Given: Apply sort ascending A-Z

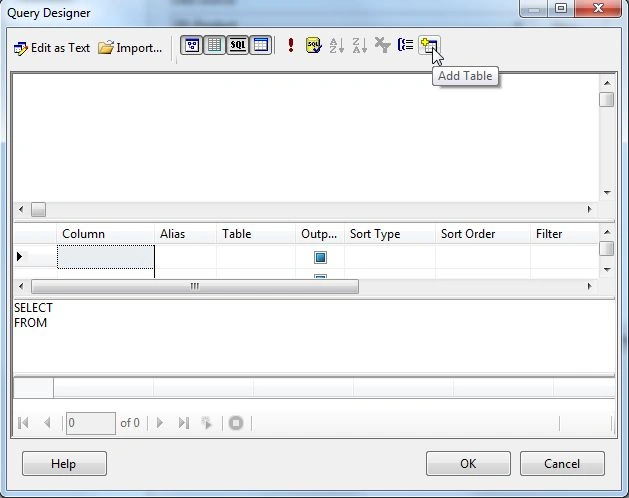Looking at the screenshot, I should [337, 45].
